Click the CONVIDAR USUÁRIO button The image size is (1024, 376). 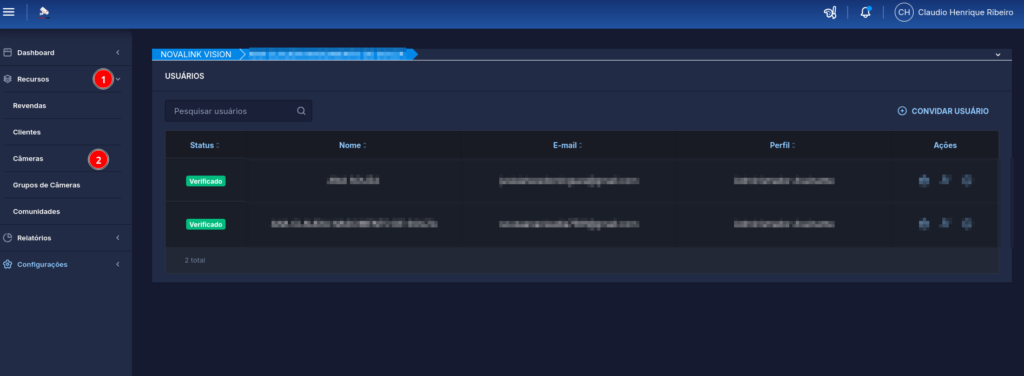(943, 111)
